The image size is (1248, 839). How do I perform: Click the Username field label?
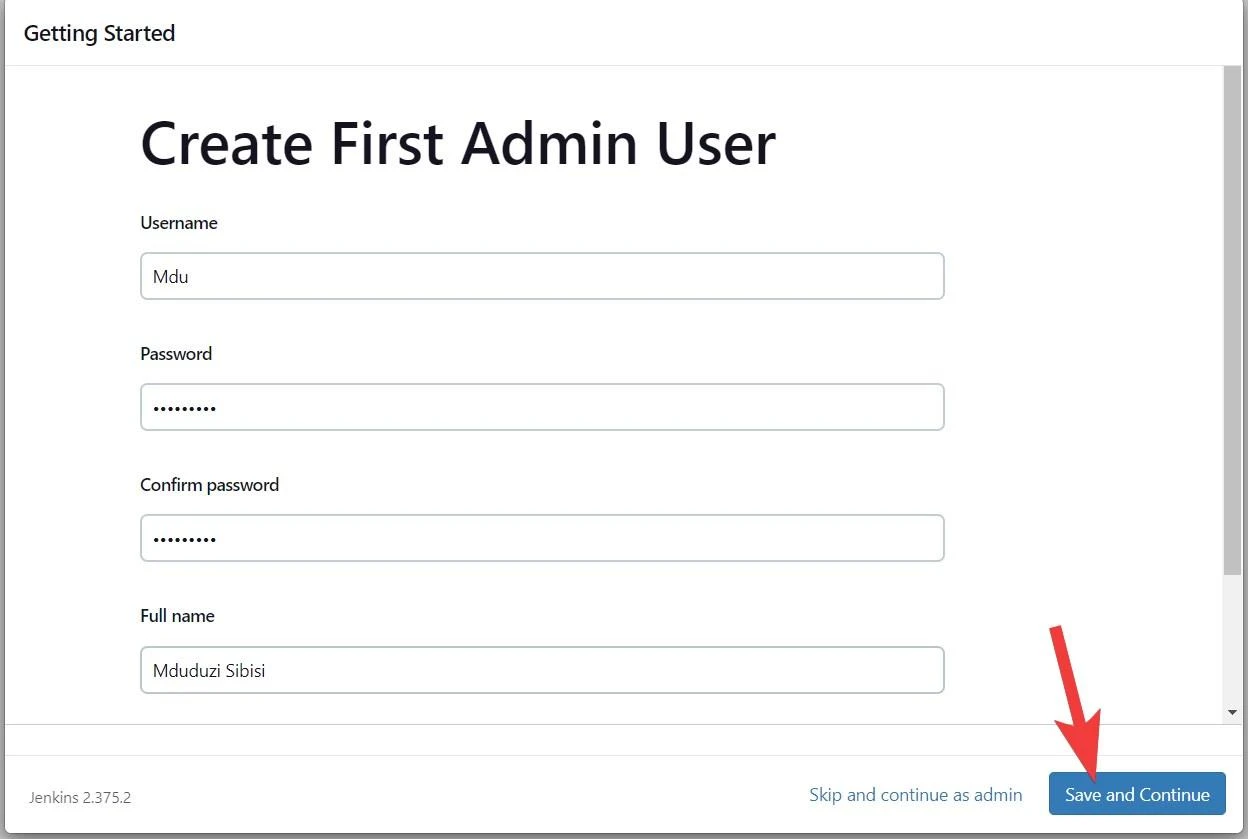pos(179,223)
